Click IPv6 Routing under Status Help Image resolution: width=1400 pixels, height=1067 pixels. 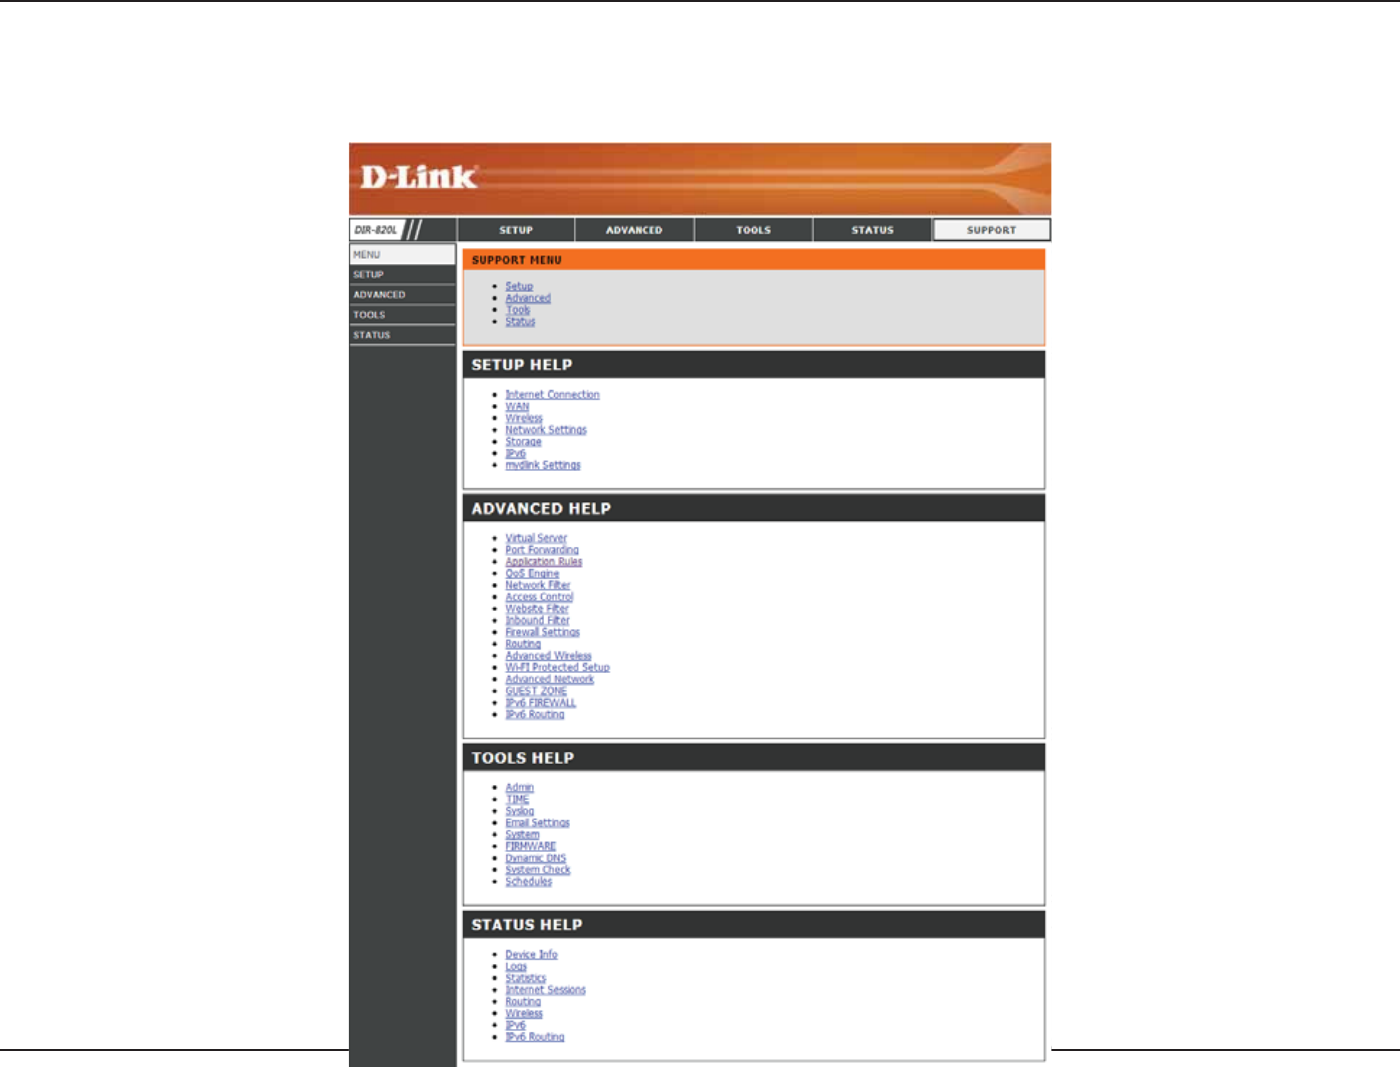point(535,1037)
